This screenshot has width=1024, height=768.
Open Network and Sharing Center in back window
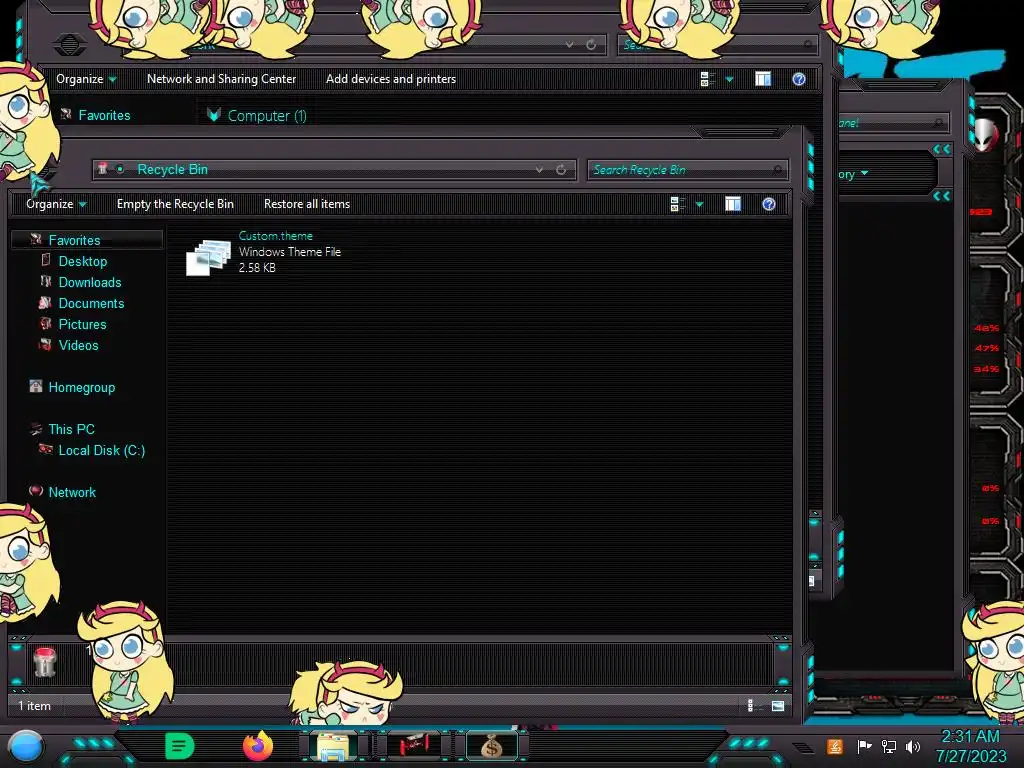[x=221, y=79]
